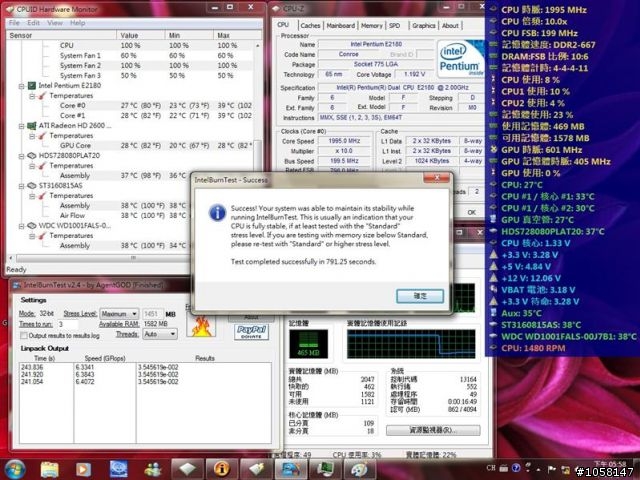This screenshot has width=640, height=480.
Task: Click the Windows Live Messenger taskbar icon
Action: click(x=153, y=469)
